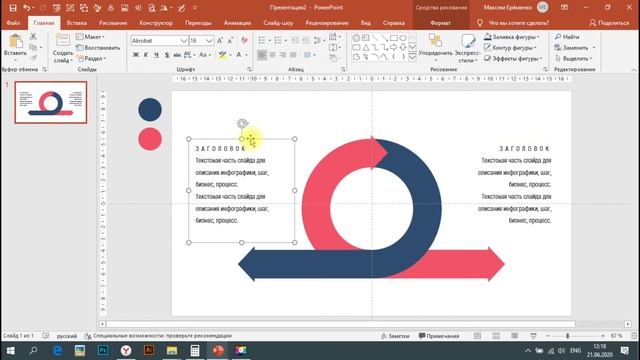This screenshot has width=640, height=360.
Task: Switch to the Animation (Анимация) tab
Action: click(x=237, y=23)
